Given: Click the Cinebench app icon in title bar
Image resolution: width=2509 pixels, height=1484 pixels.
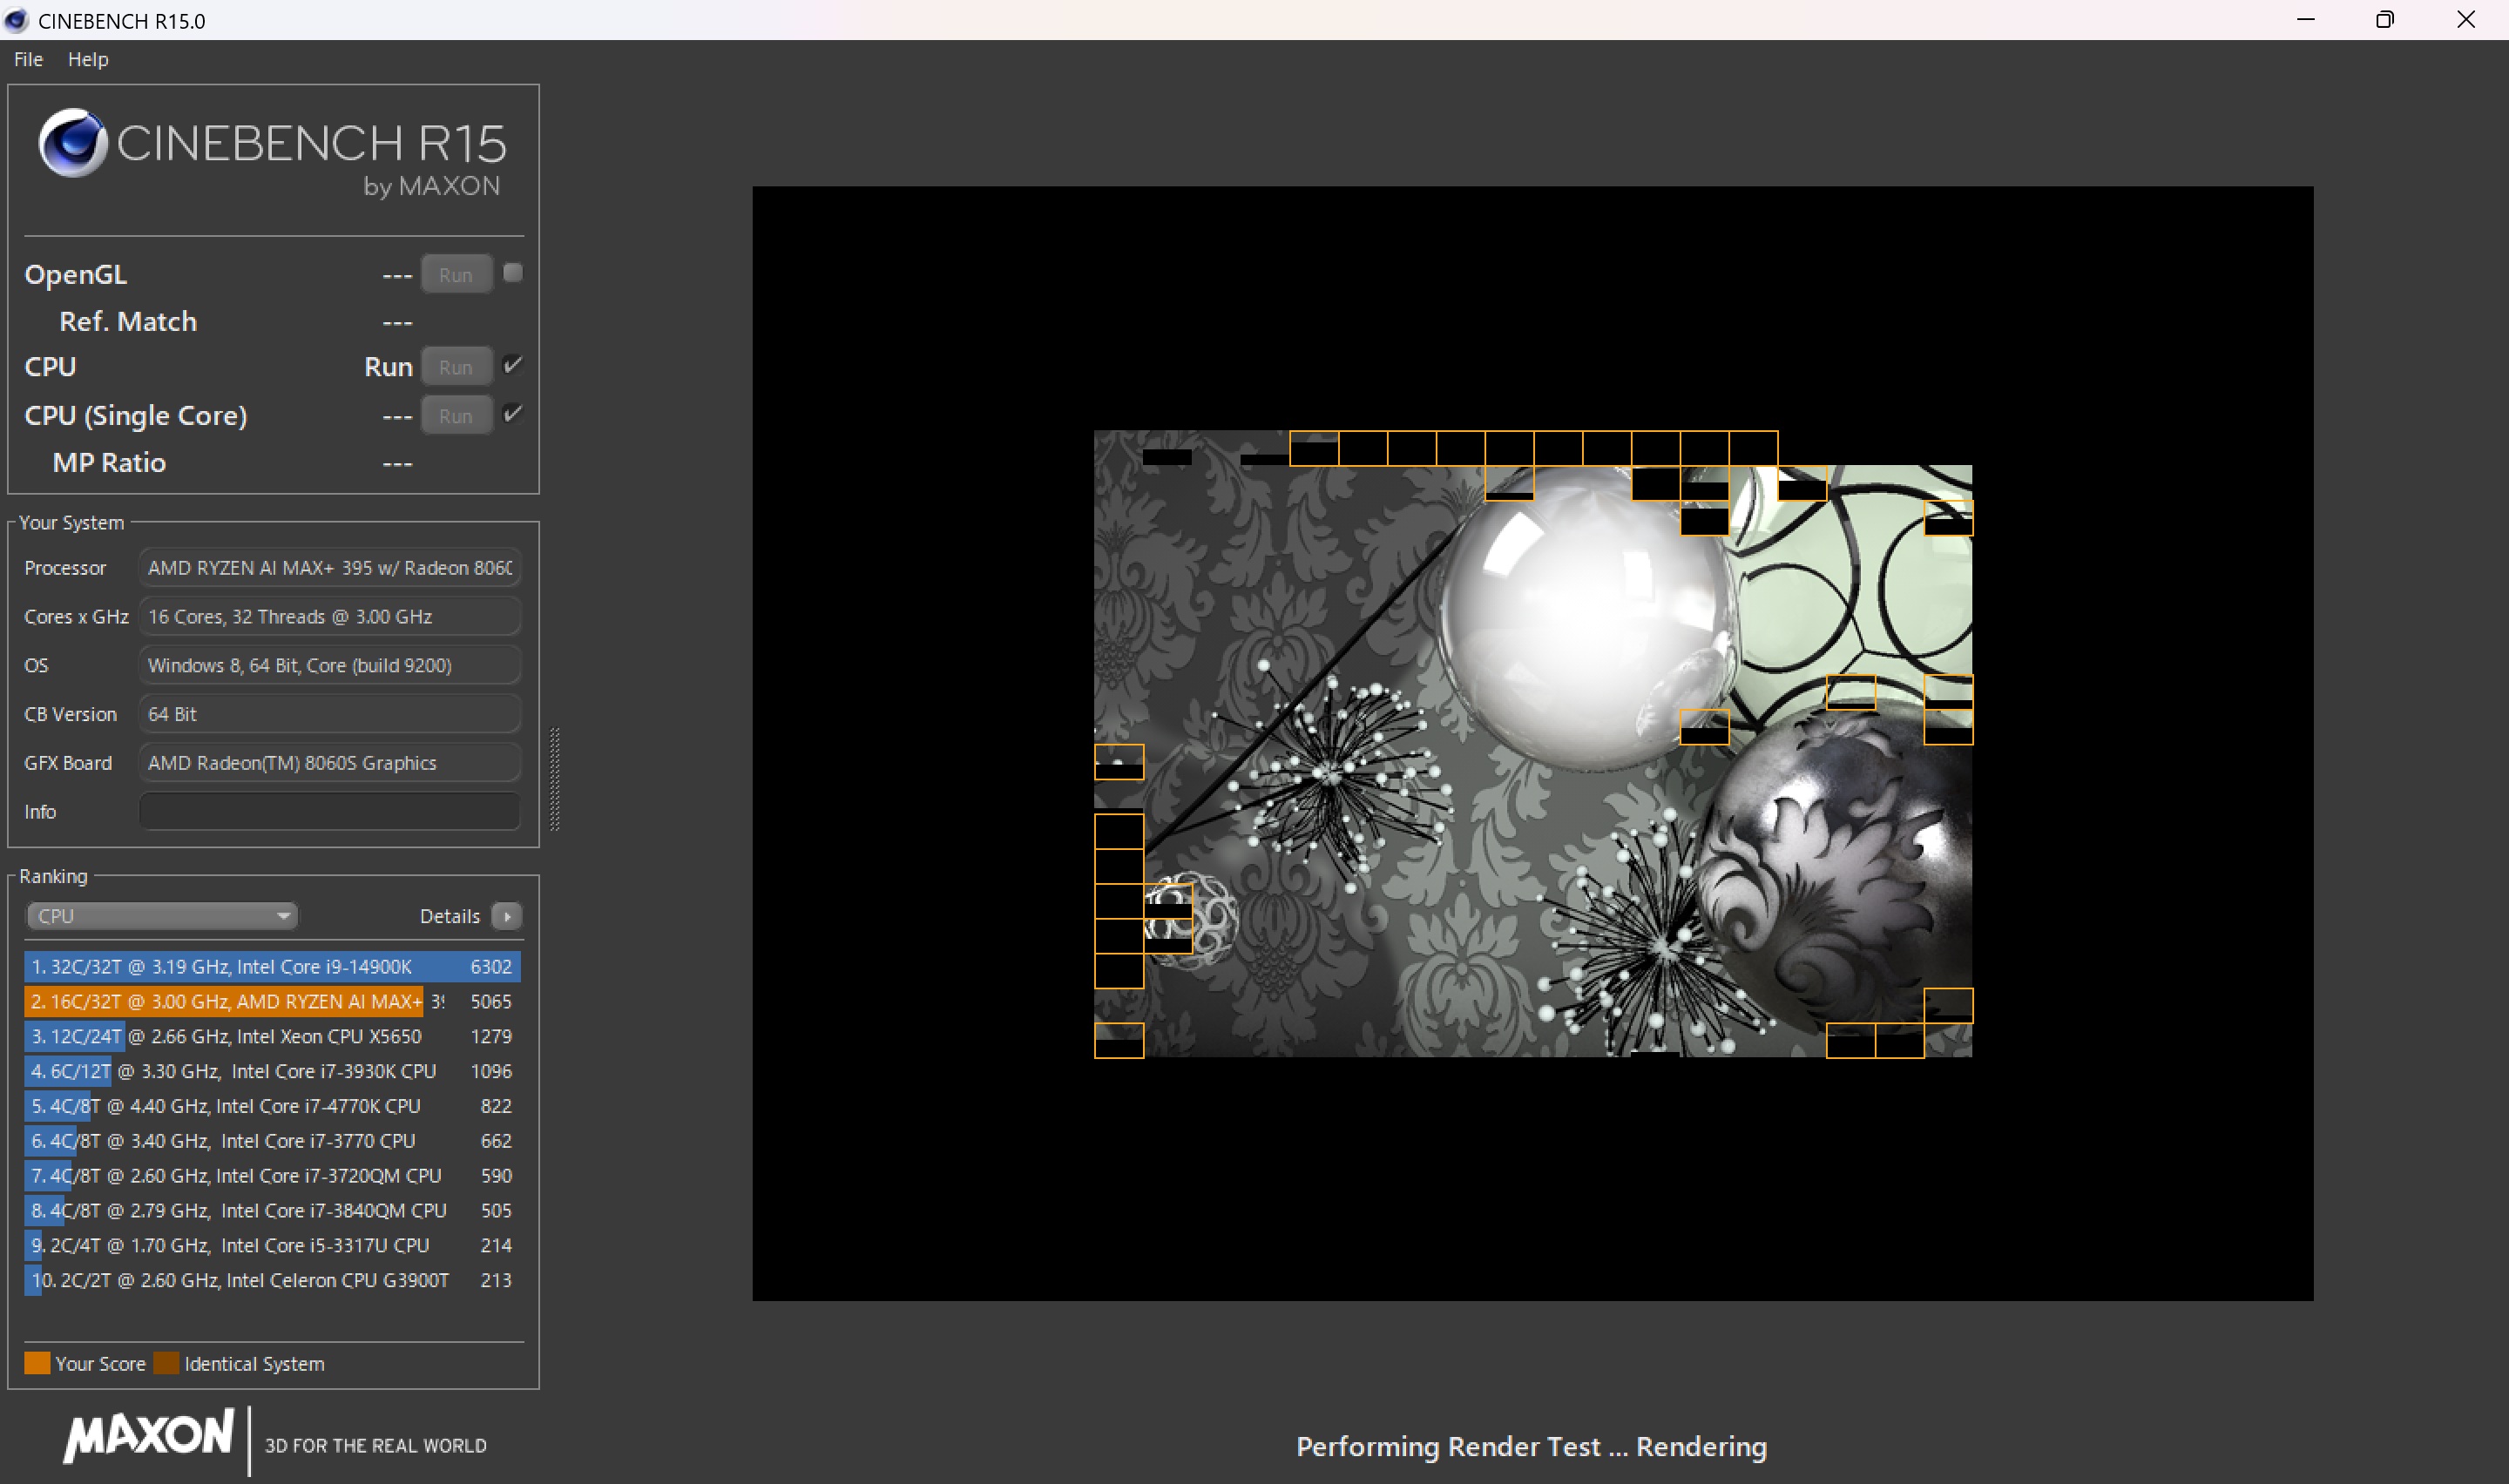Looking at the screenshot, I should pos(16,20).
